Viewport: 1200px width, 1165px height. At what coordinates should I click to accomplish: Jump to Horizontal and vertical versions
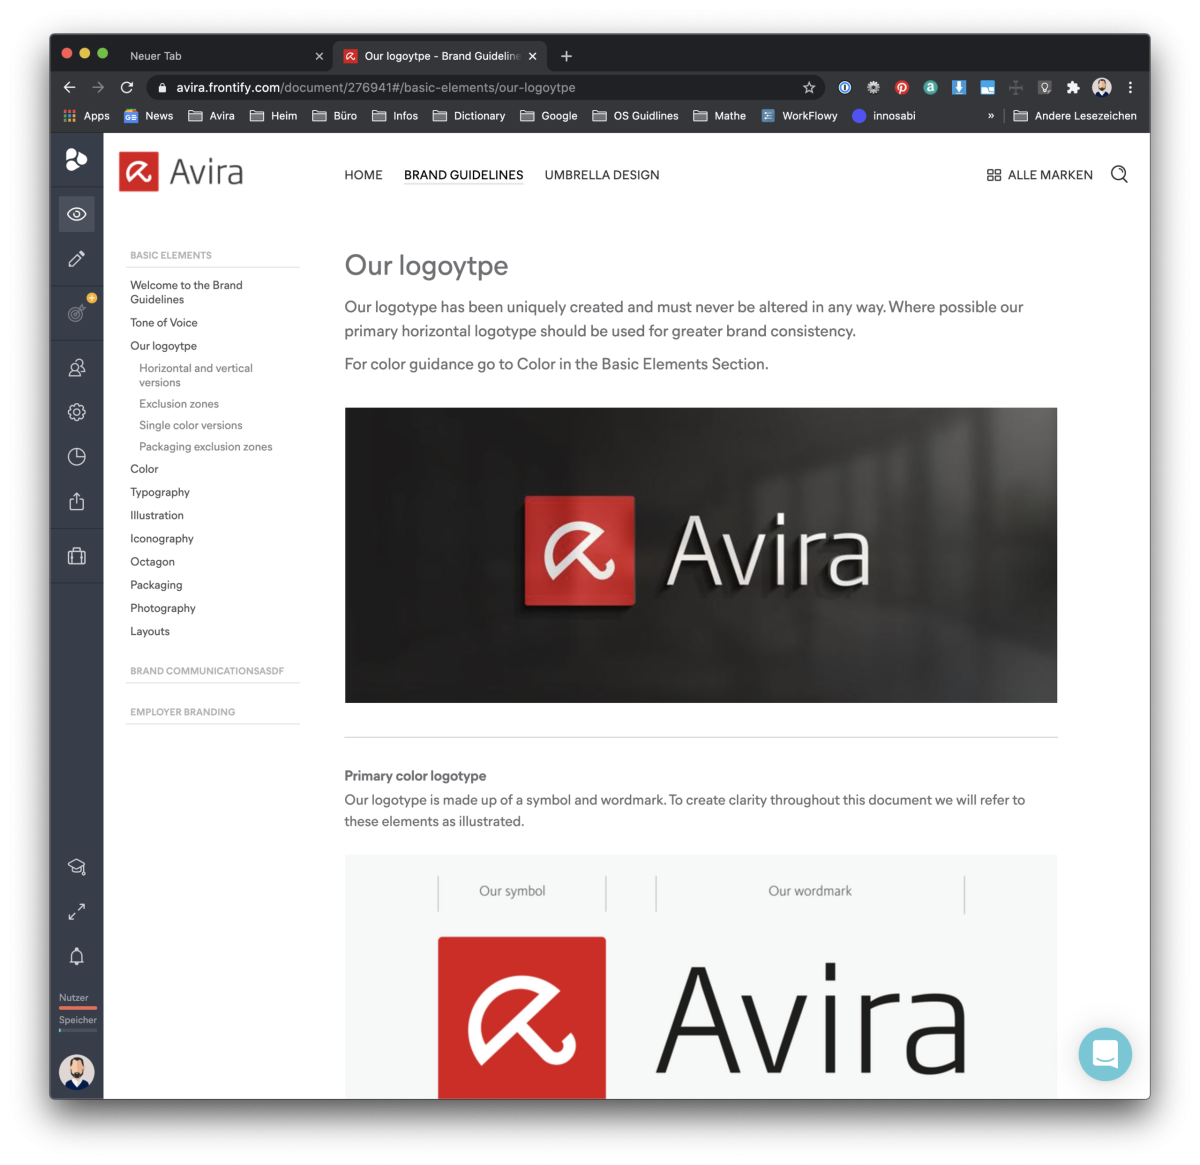196,375
